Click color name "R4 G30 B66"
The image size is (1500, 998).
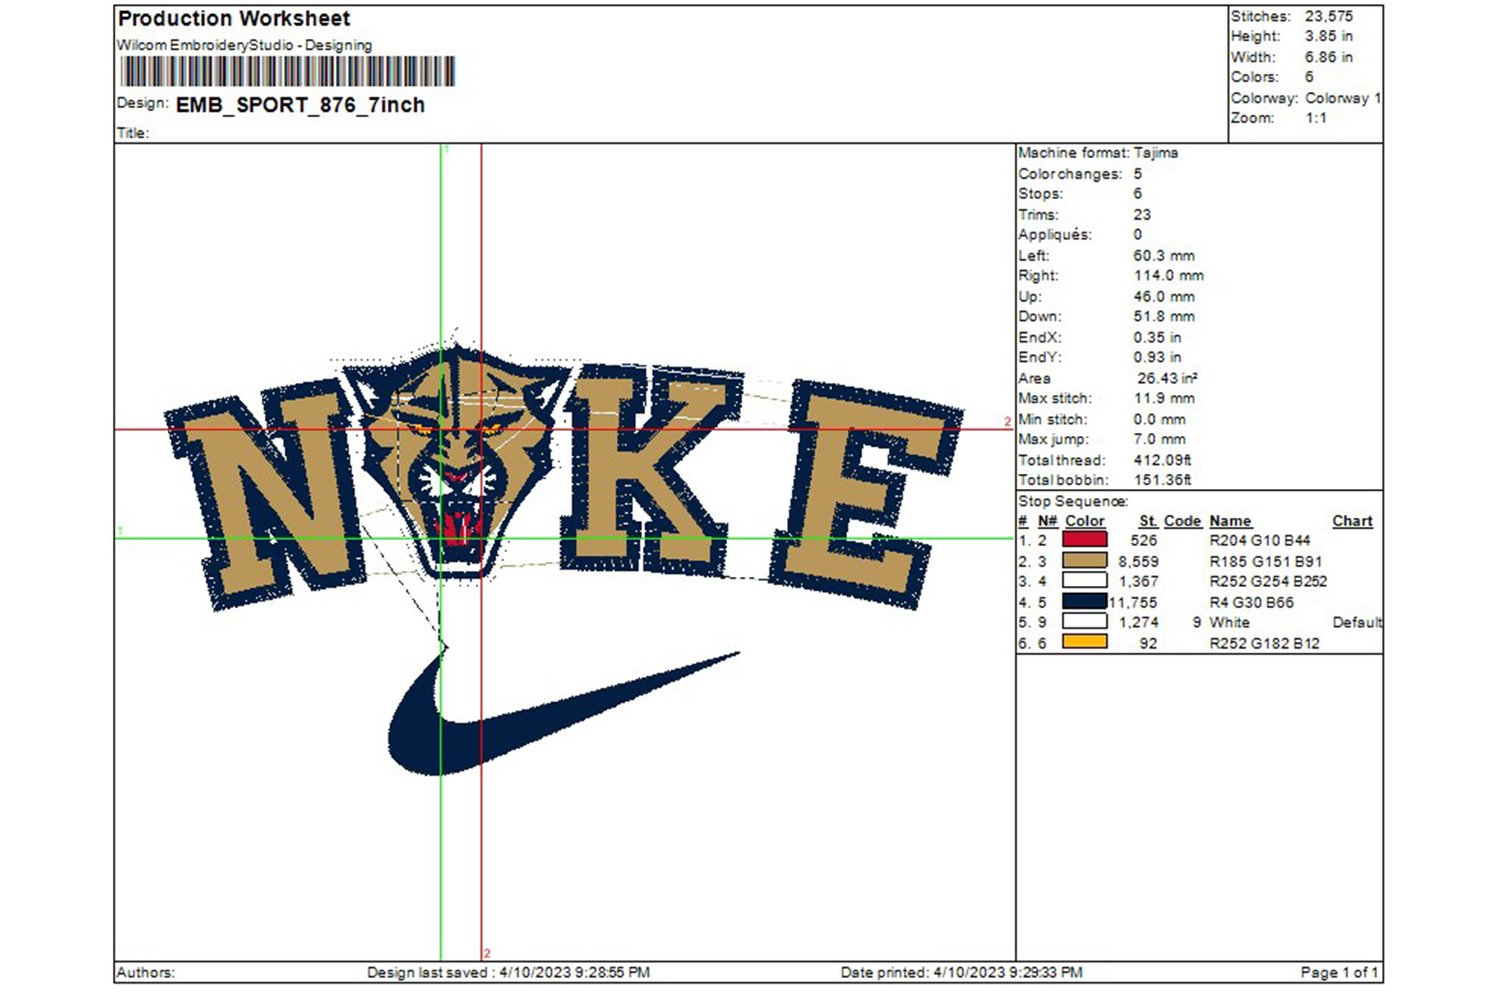(1251, 603)
